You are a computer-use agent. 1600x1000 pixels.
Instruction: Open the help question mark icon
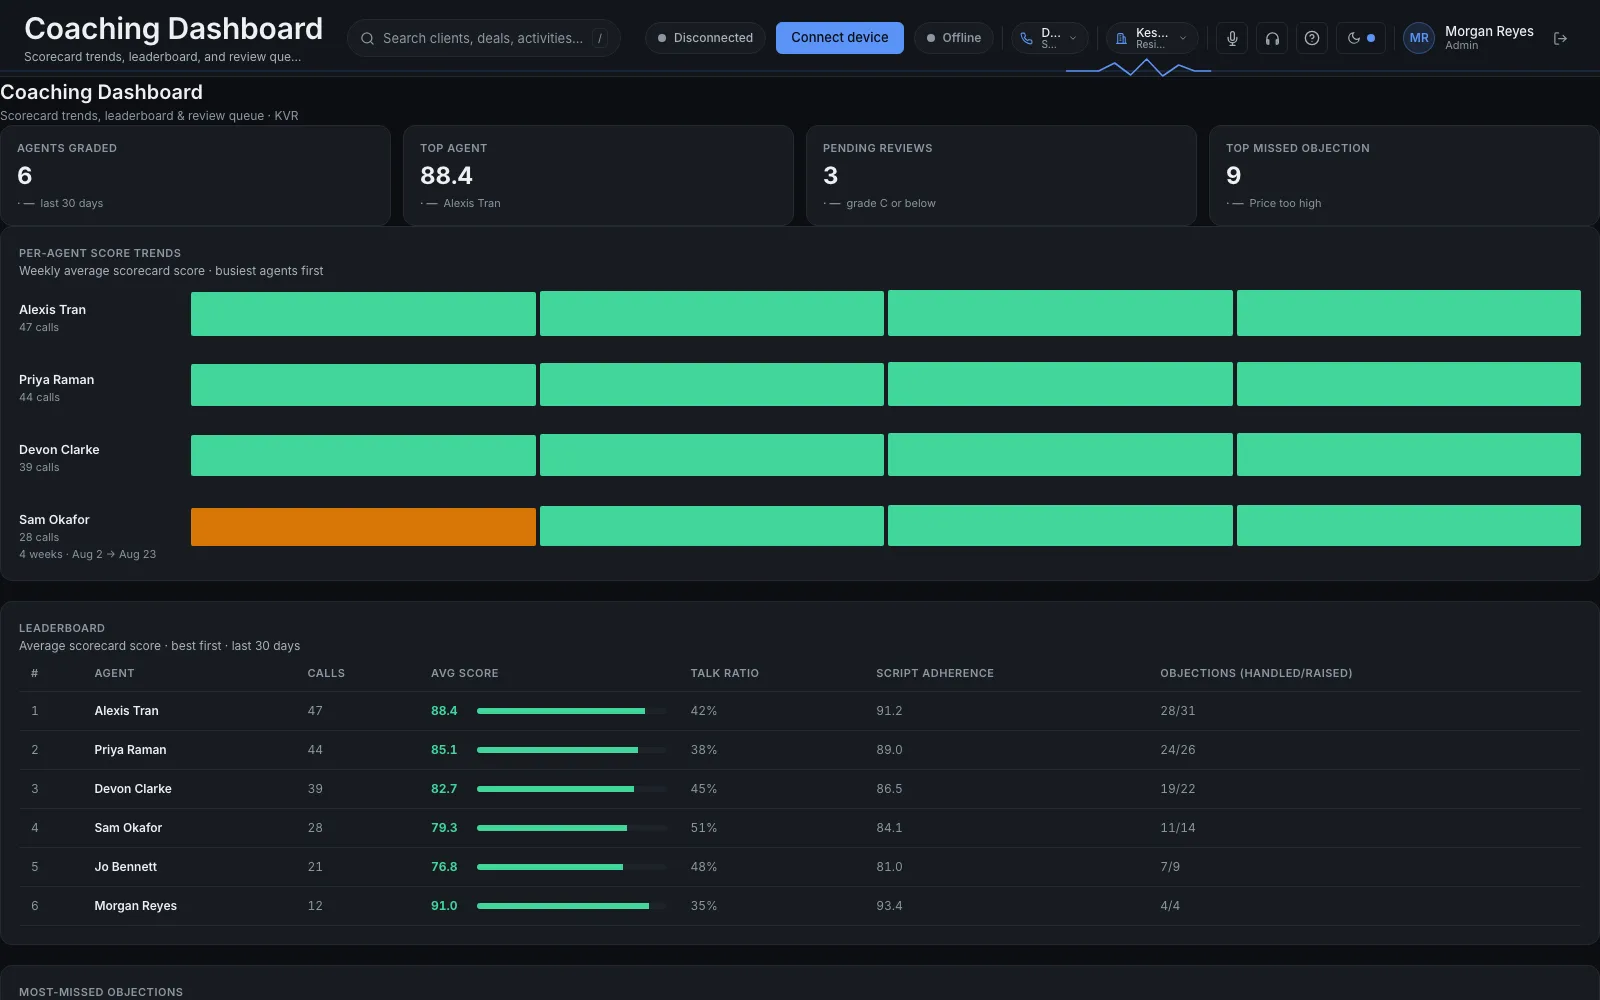1312,38
